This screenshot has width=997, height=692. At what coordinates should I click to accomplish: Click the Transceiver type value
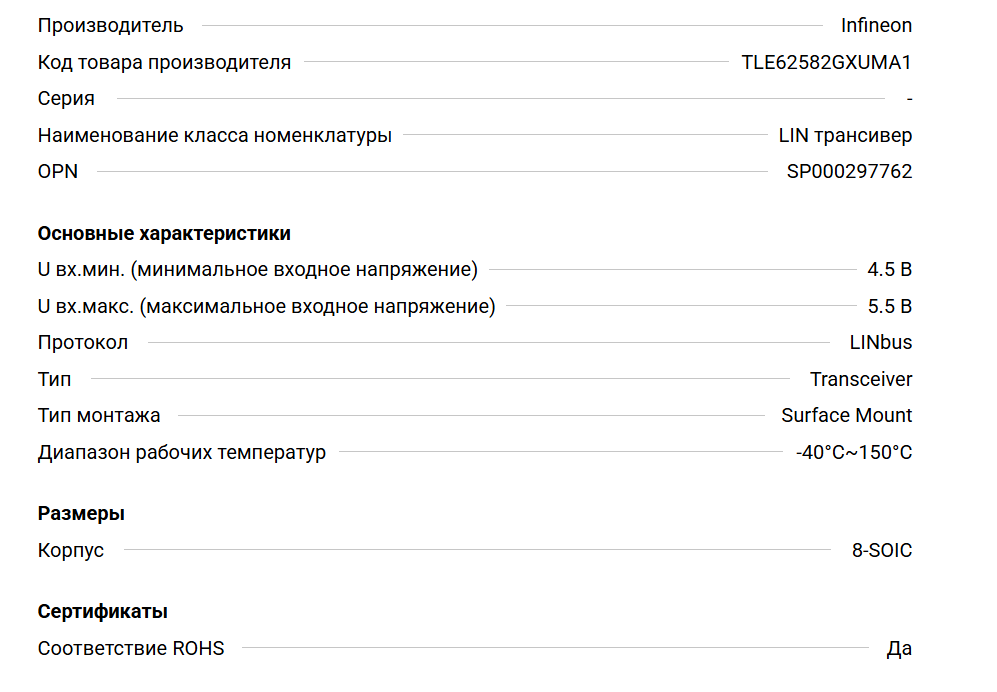pyautogui.click(x=861, y=379)
